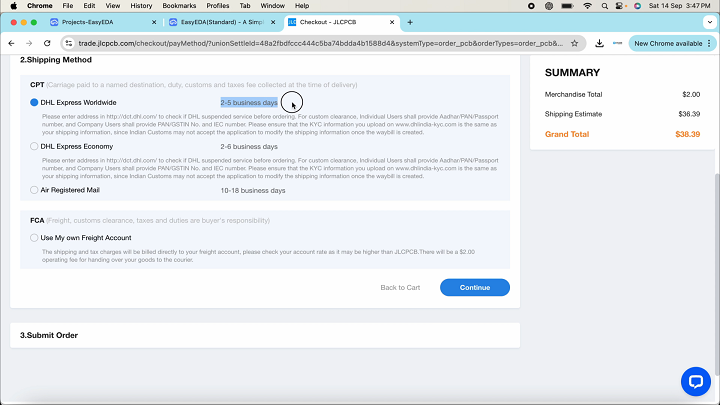Click Shipping Estimate amount $36.39
This screenshot has width=720, height=405.
point(689,114)
